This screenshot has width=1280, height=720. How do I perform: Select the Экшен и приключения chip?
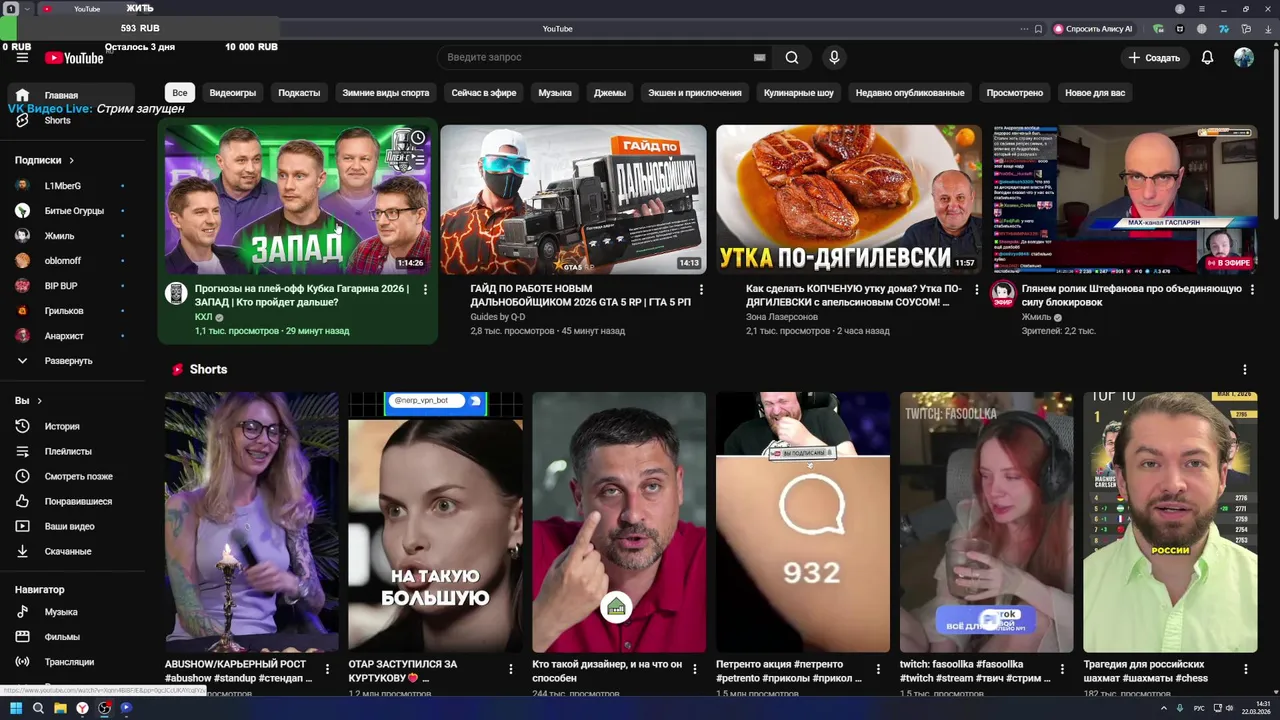(695, 93)
